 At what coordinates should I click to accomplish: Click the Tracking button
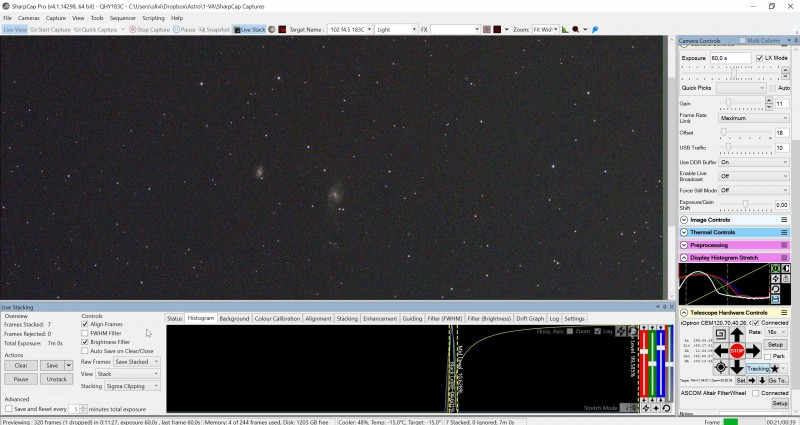click(x=758, y=368)
